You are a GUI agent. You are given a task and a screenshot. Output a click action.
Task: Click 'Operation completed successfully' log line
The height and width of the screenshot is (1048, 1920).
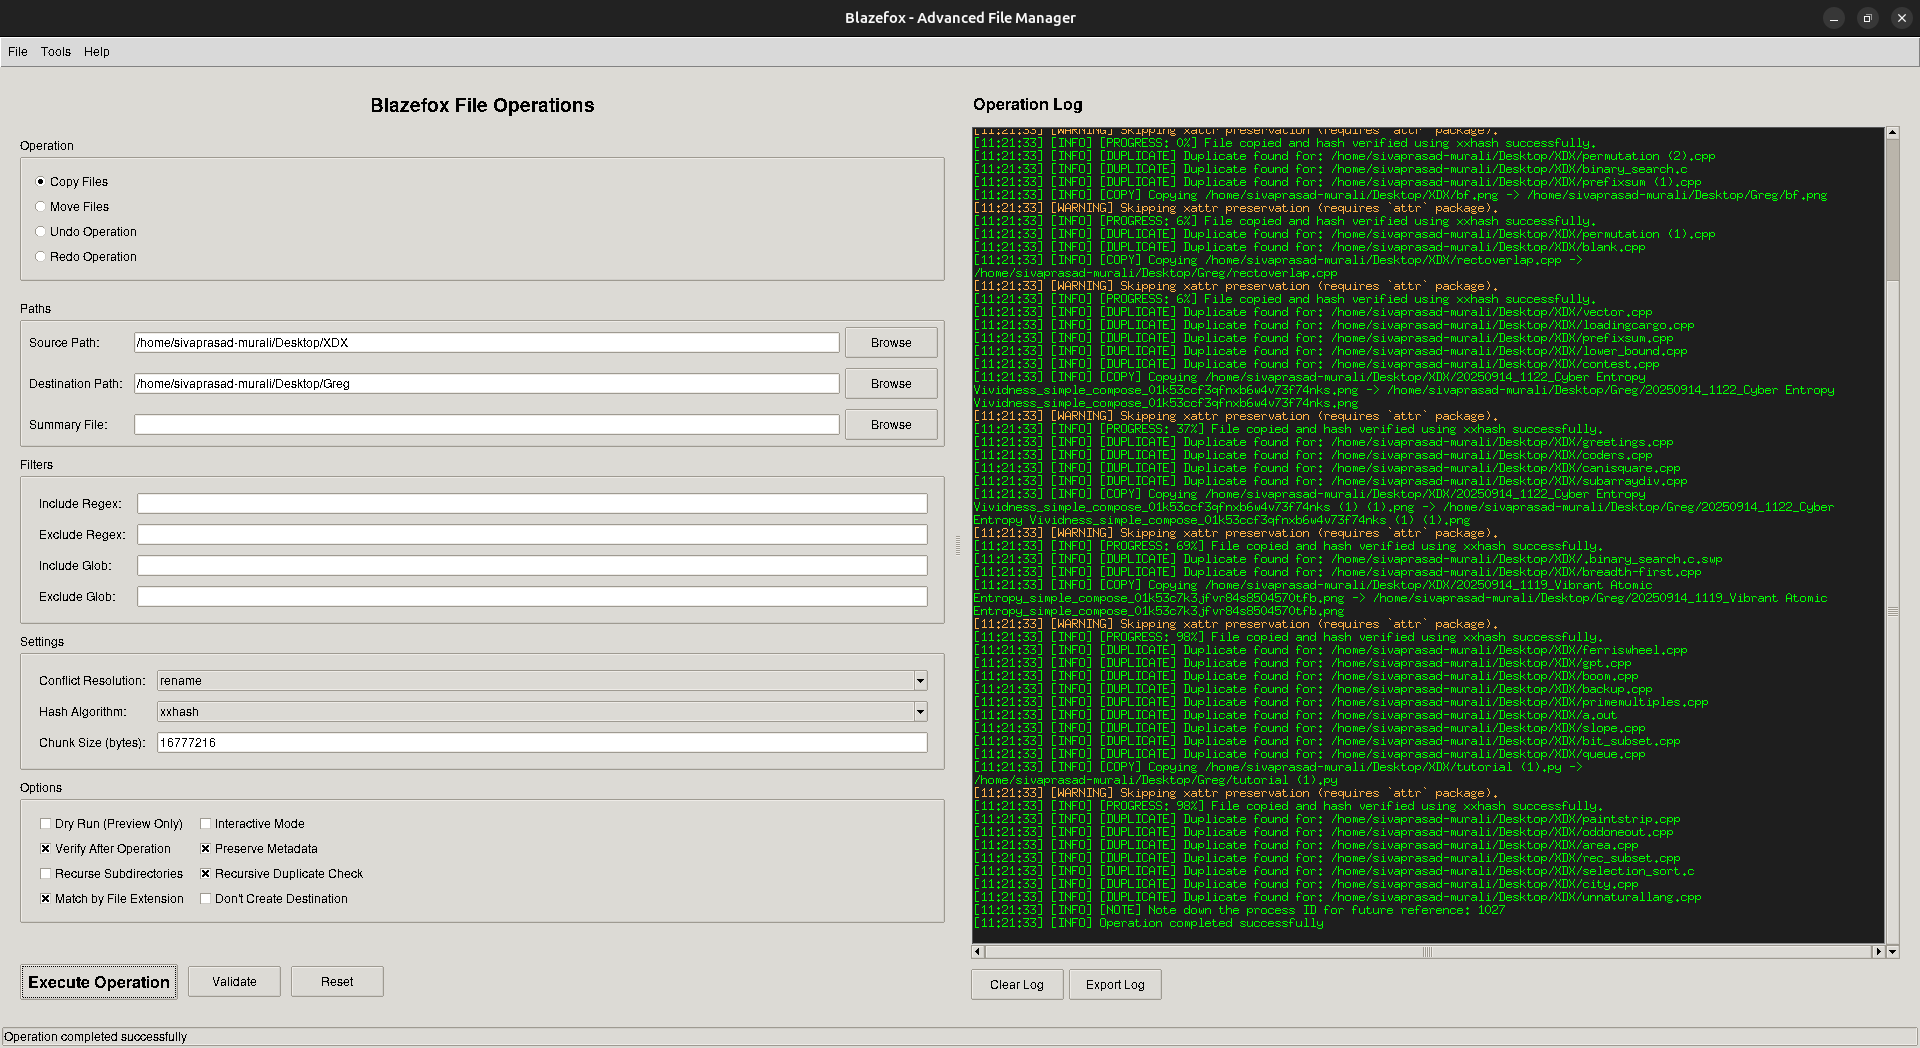1149,923
